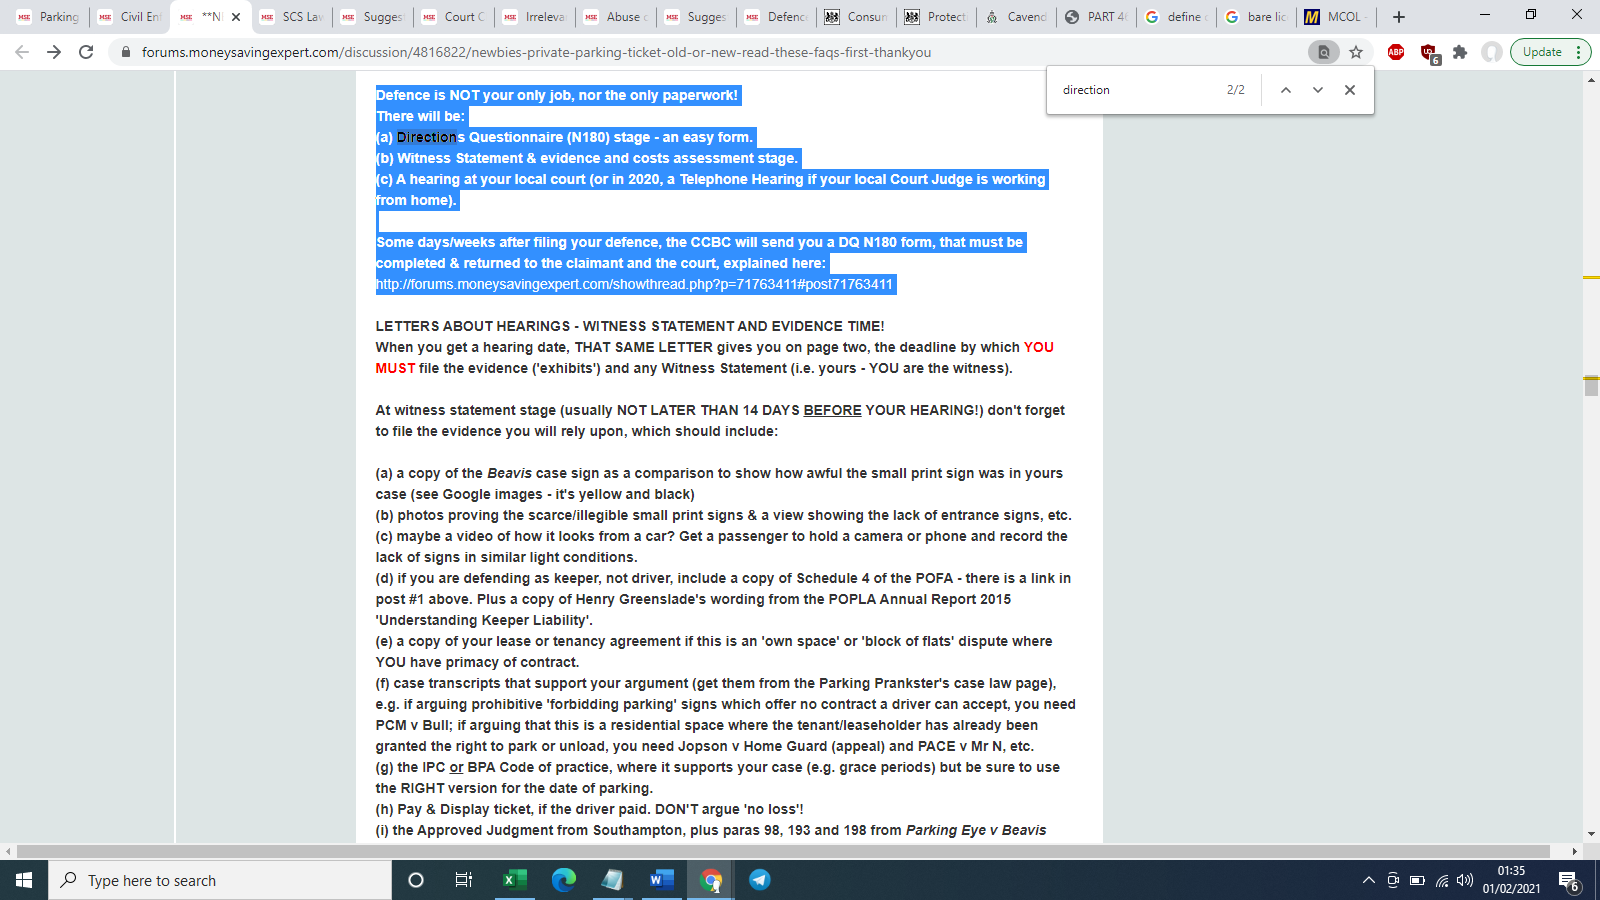
Task: Open the volume control in system tray
Action: 1465,880
